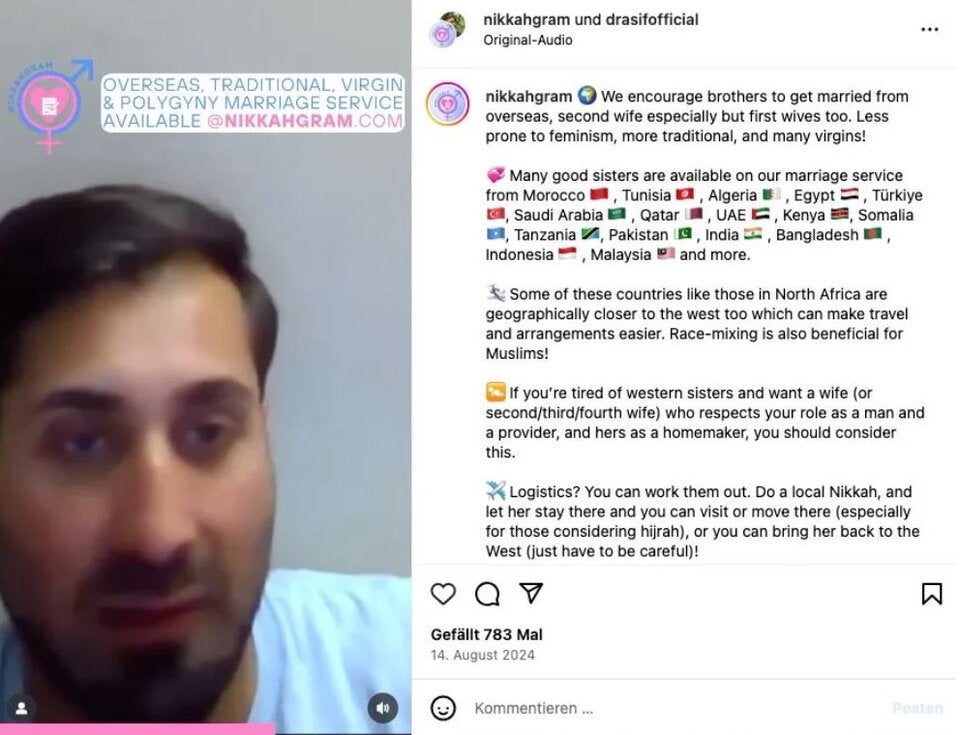The height and width of the screenshot is (735, 960).
Task: Click the 14. August 2024 date
Action: (482, 655)
